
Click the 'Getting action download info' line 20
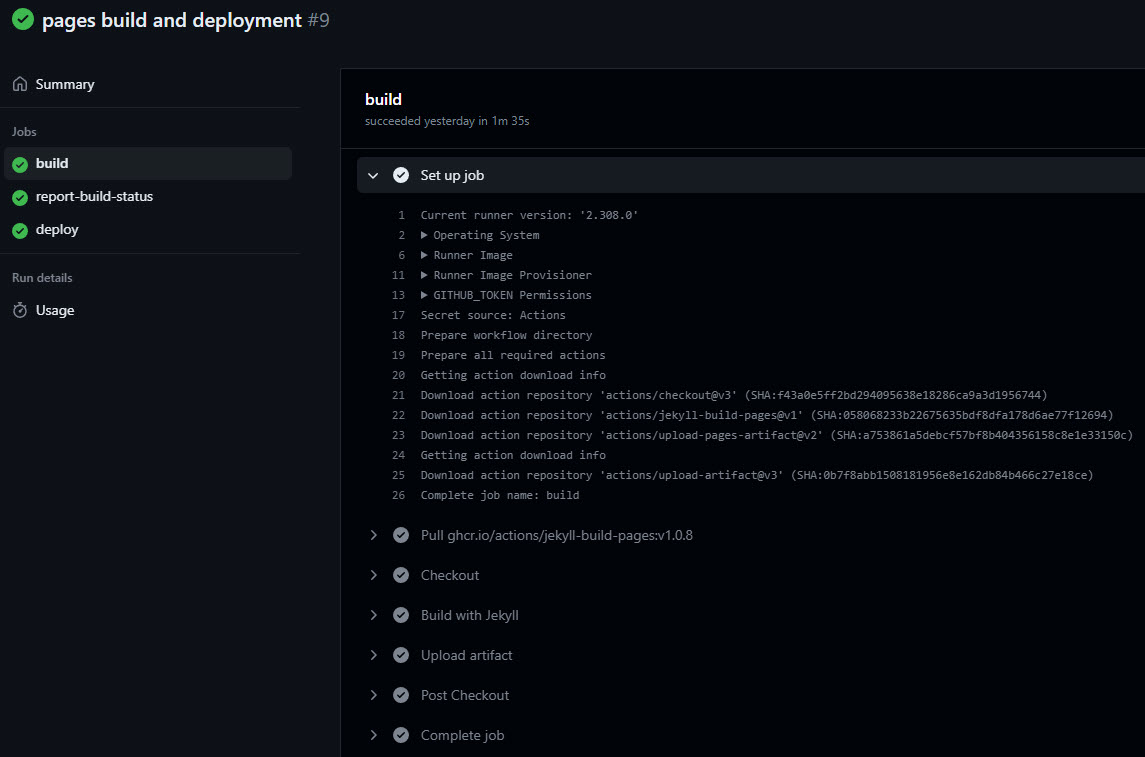click(x=513, y=375)
